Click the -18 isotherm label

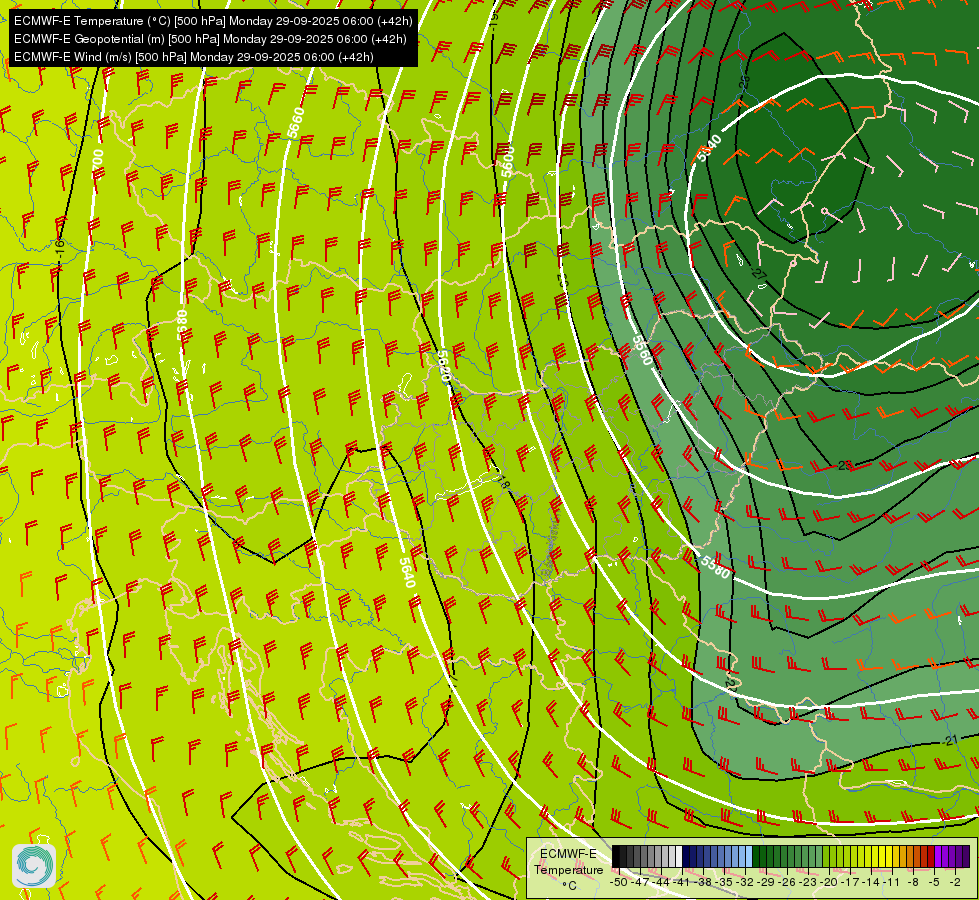(x=503, y=482)
